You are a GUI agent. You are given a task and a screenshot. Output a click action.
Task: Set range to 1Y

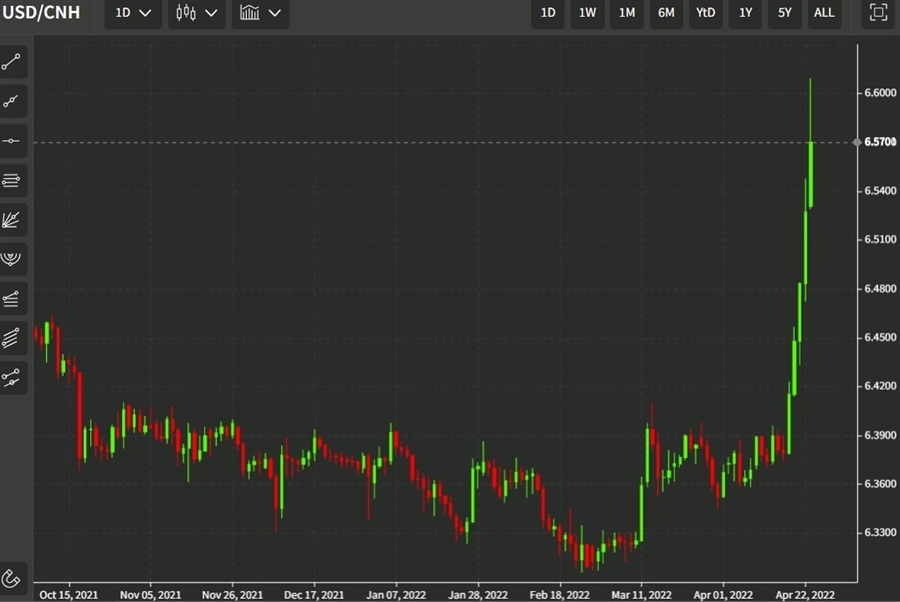(745, 13)
